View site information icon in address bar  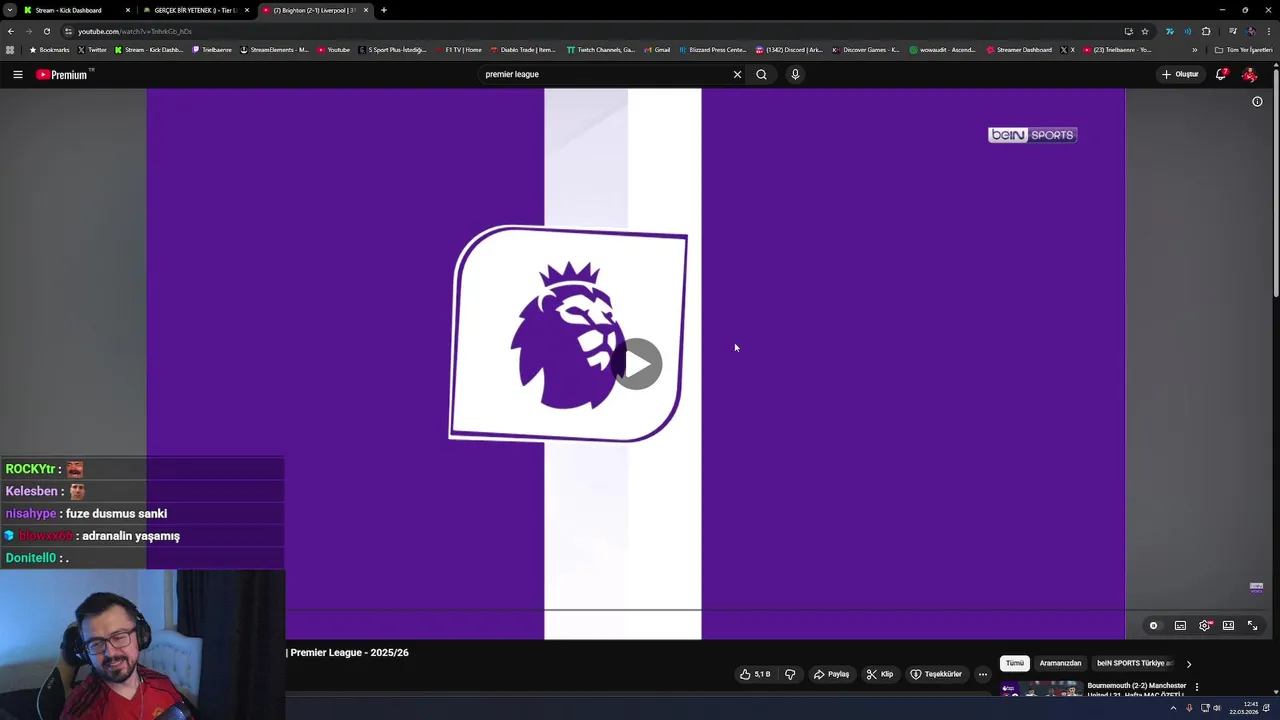68,31
